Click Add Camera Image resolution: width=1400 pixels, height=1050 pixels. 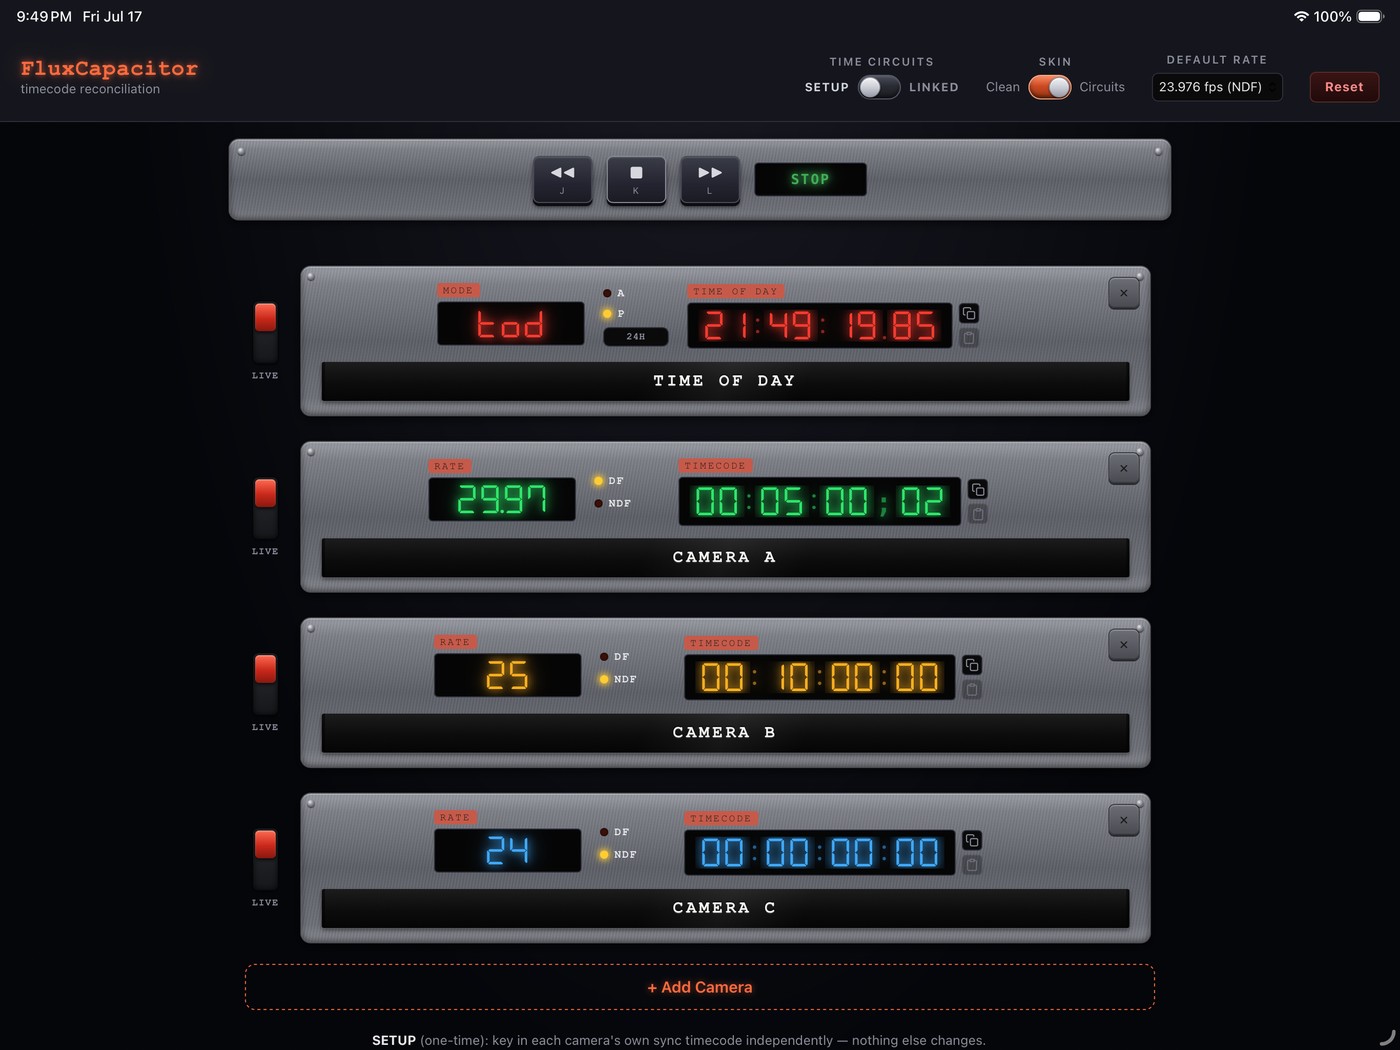tap(700, 987)
